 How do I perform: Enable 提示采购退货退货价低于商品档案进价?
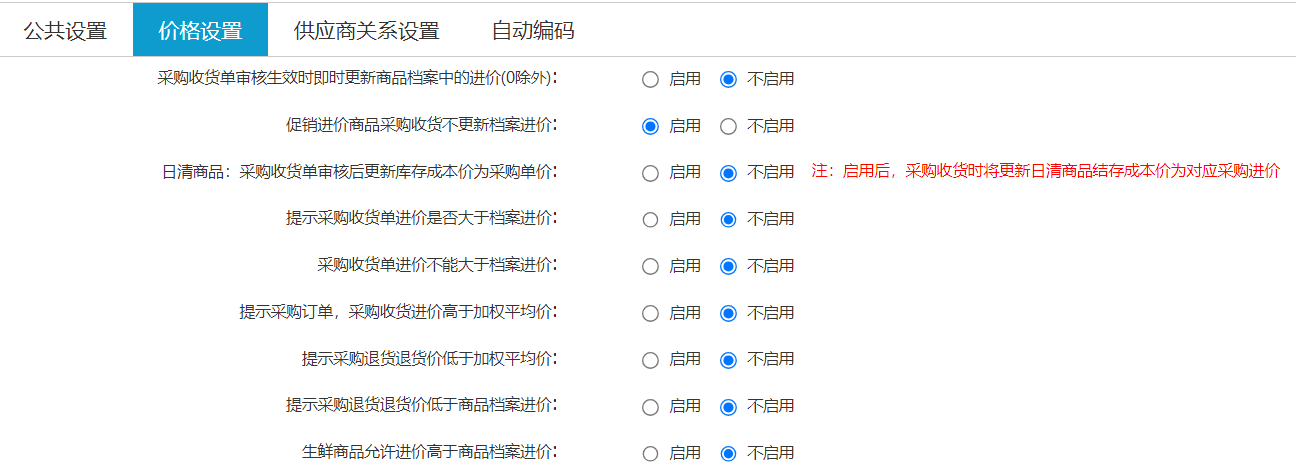click(x=651, y=406)
